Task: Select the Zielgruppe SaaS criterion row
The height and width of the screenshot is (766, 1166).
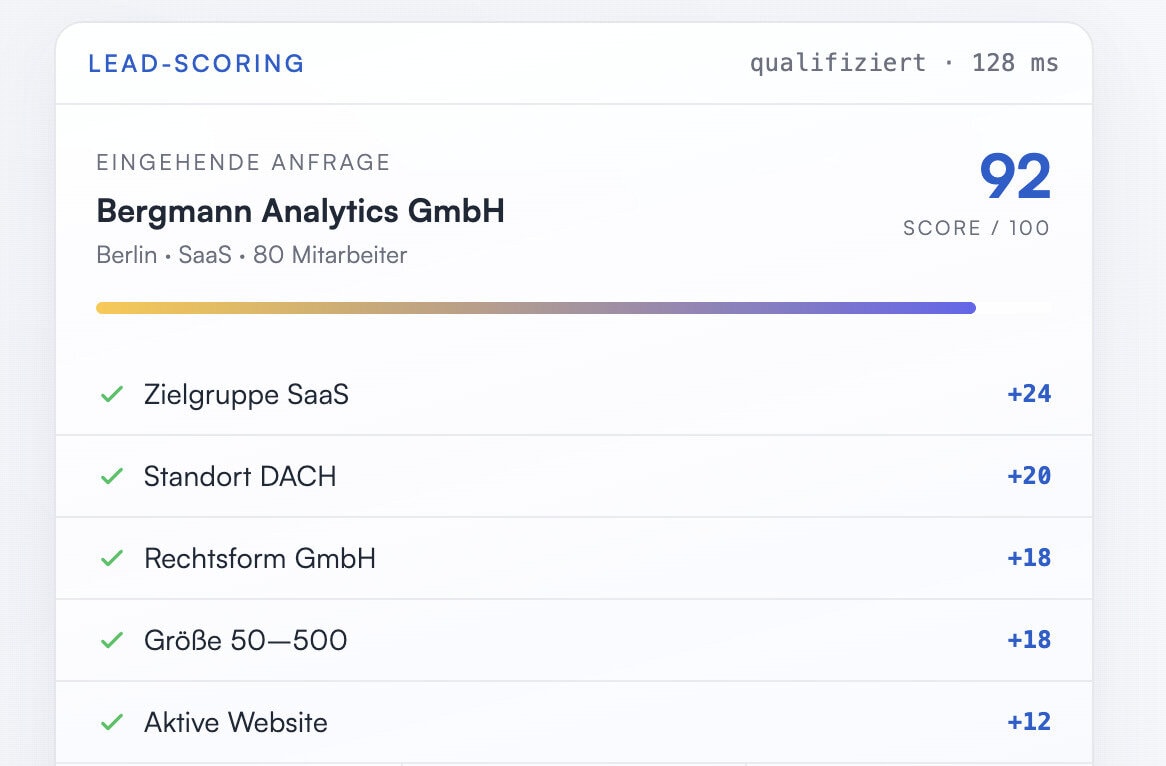Action: (x=574, y=394)
